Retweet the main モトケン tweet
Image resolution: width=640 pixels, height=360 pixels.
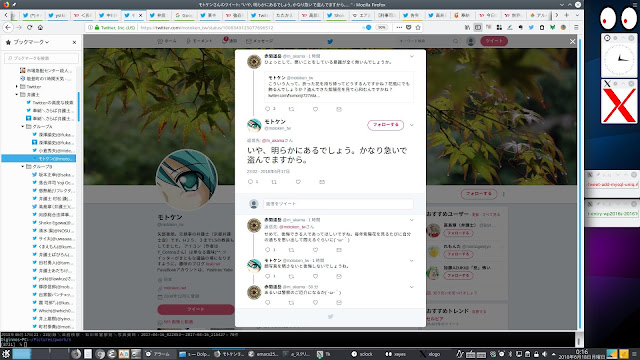coord(274,182)
